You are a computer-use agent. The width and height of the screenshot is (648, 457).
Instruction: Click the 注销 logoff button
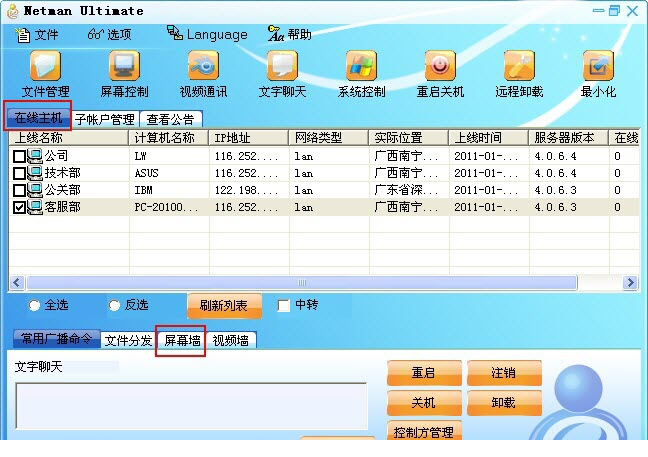coord(504,373)
